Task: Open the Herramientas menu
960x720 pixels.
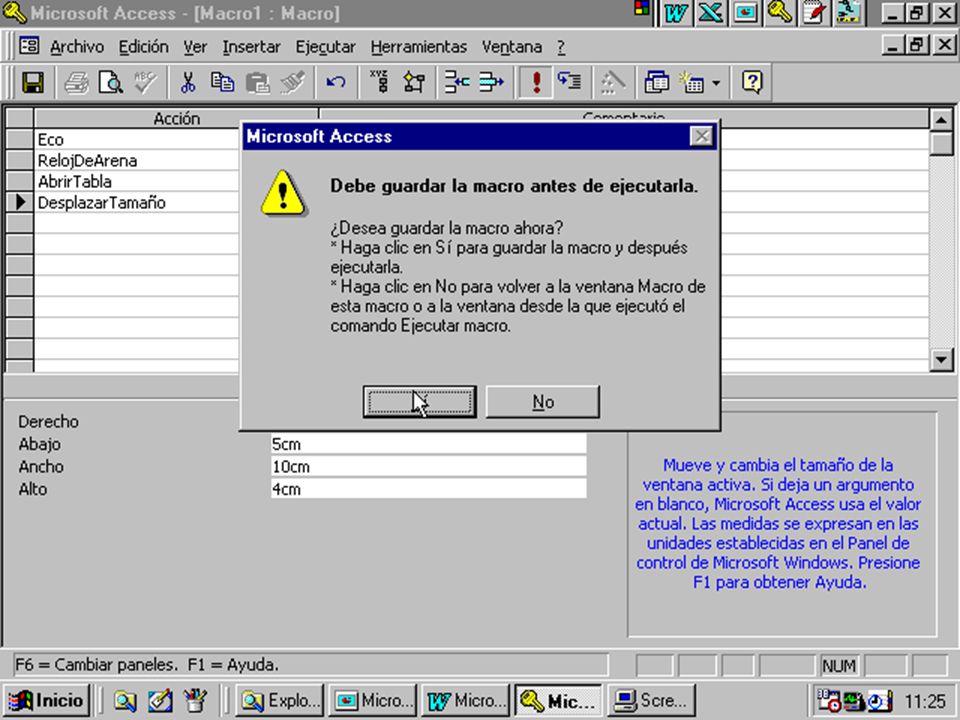Action: [419, 47]
